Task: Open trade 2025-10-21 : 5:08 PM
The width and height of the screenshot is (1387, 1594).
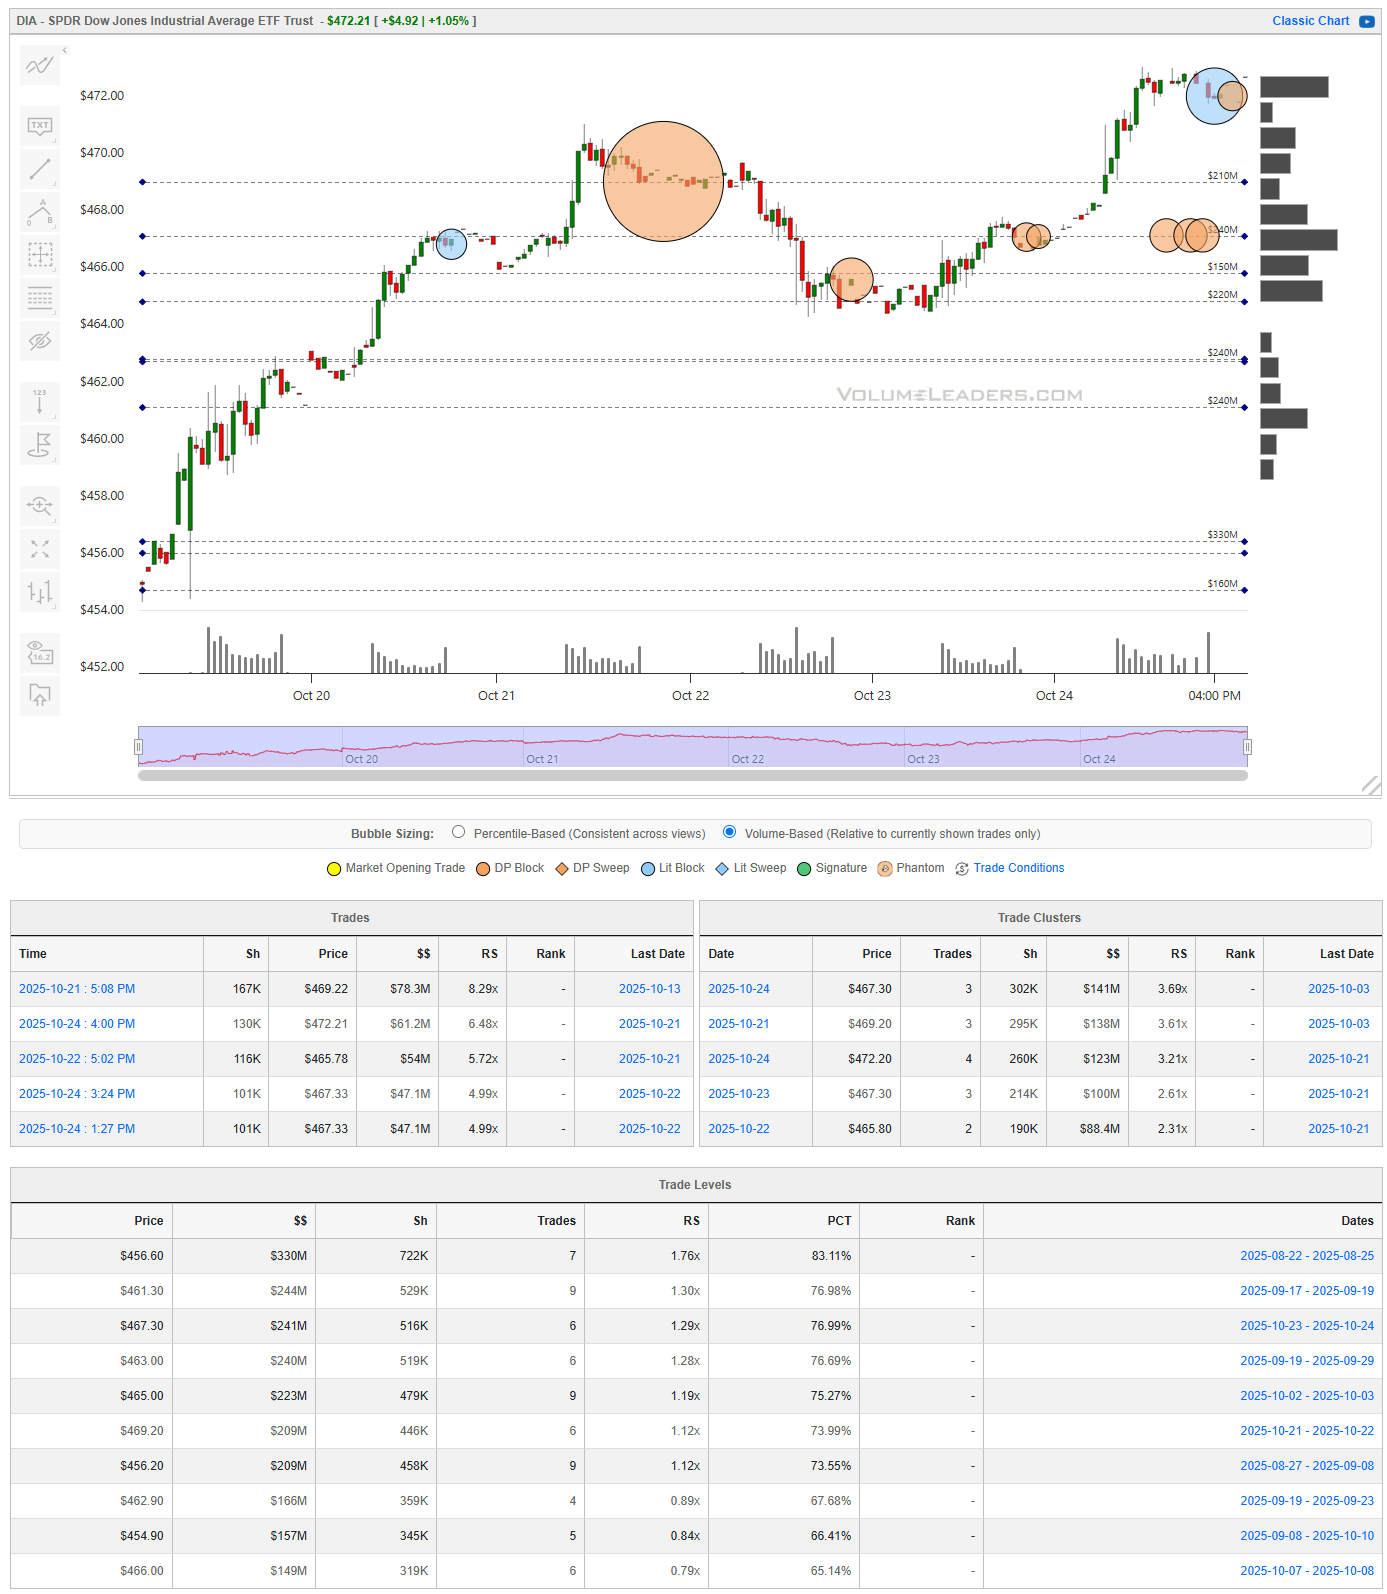Action: coord(77,989)
